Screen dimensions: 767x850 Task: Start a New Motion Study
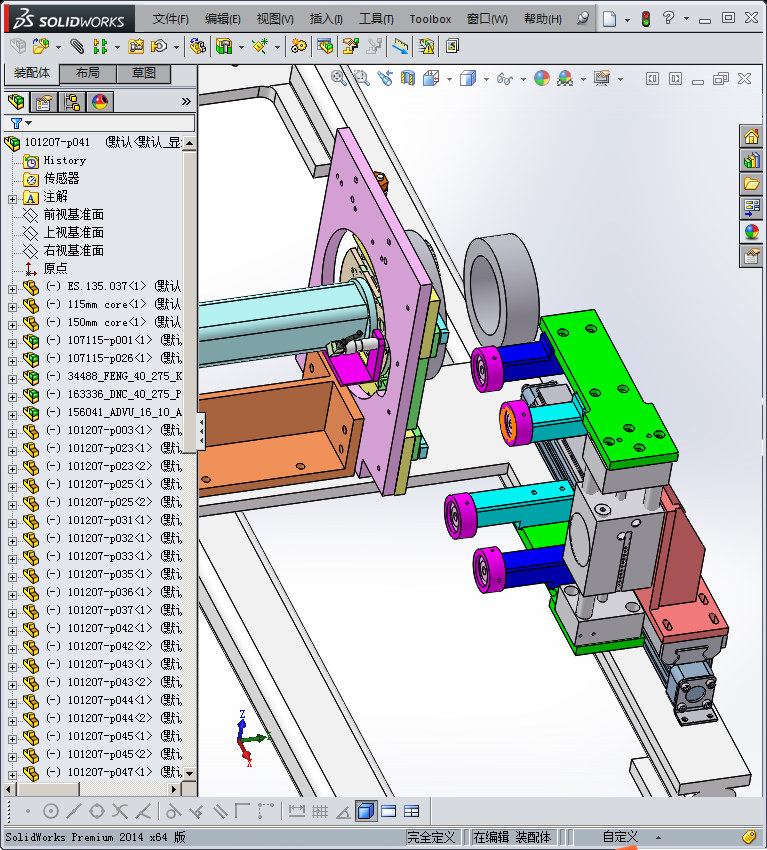(x=298, y=47)
